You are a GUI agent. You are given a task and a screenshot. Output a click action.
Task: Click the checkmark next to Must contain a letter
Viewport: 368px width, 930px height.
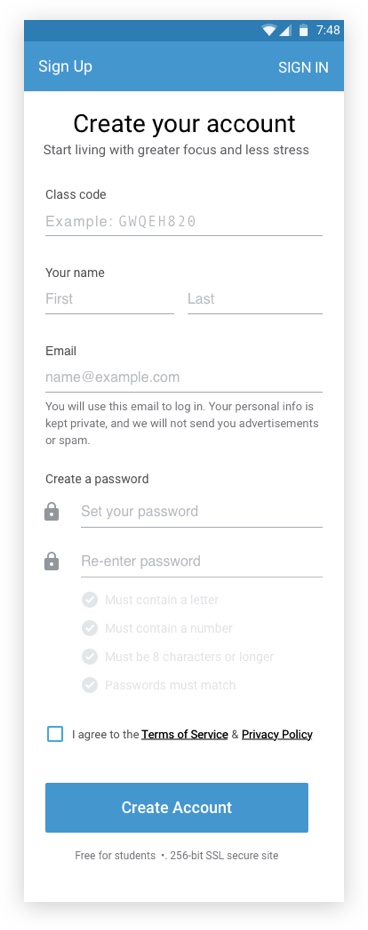[90, 600]
